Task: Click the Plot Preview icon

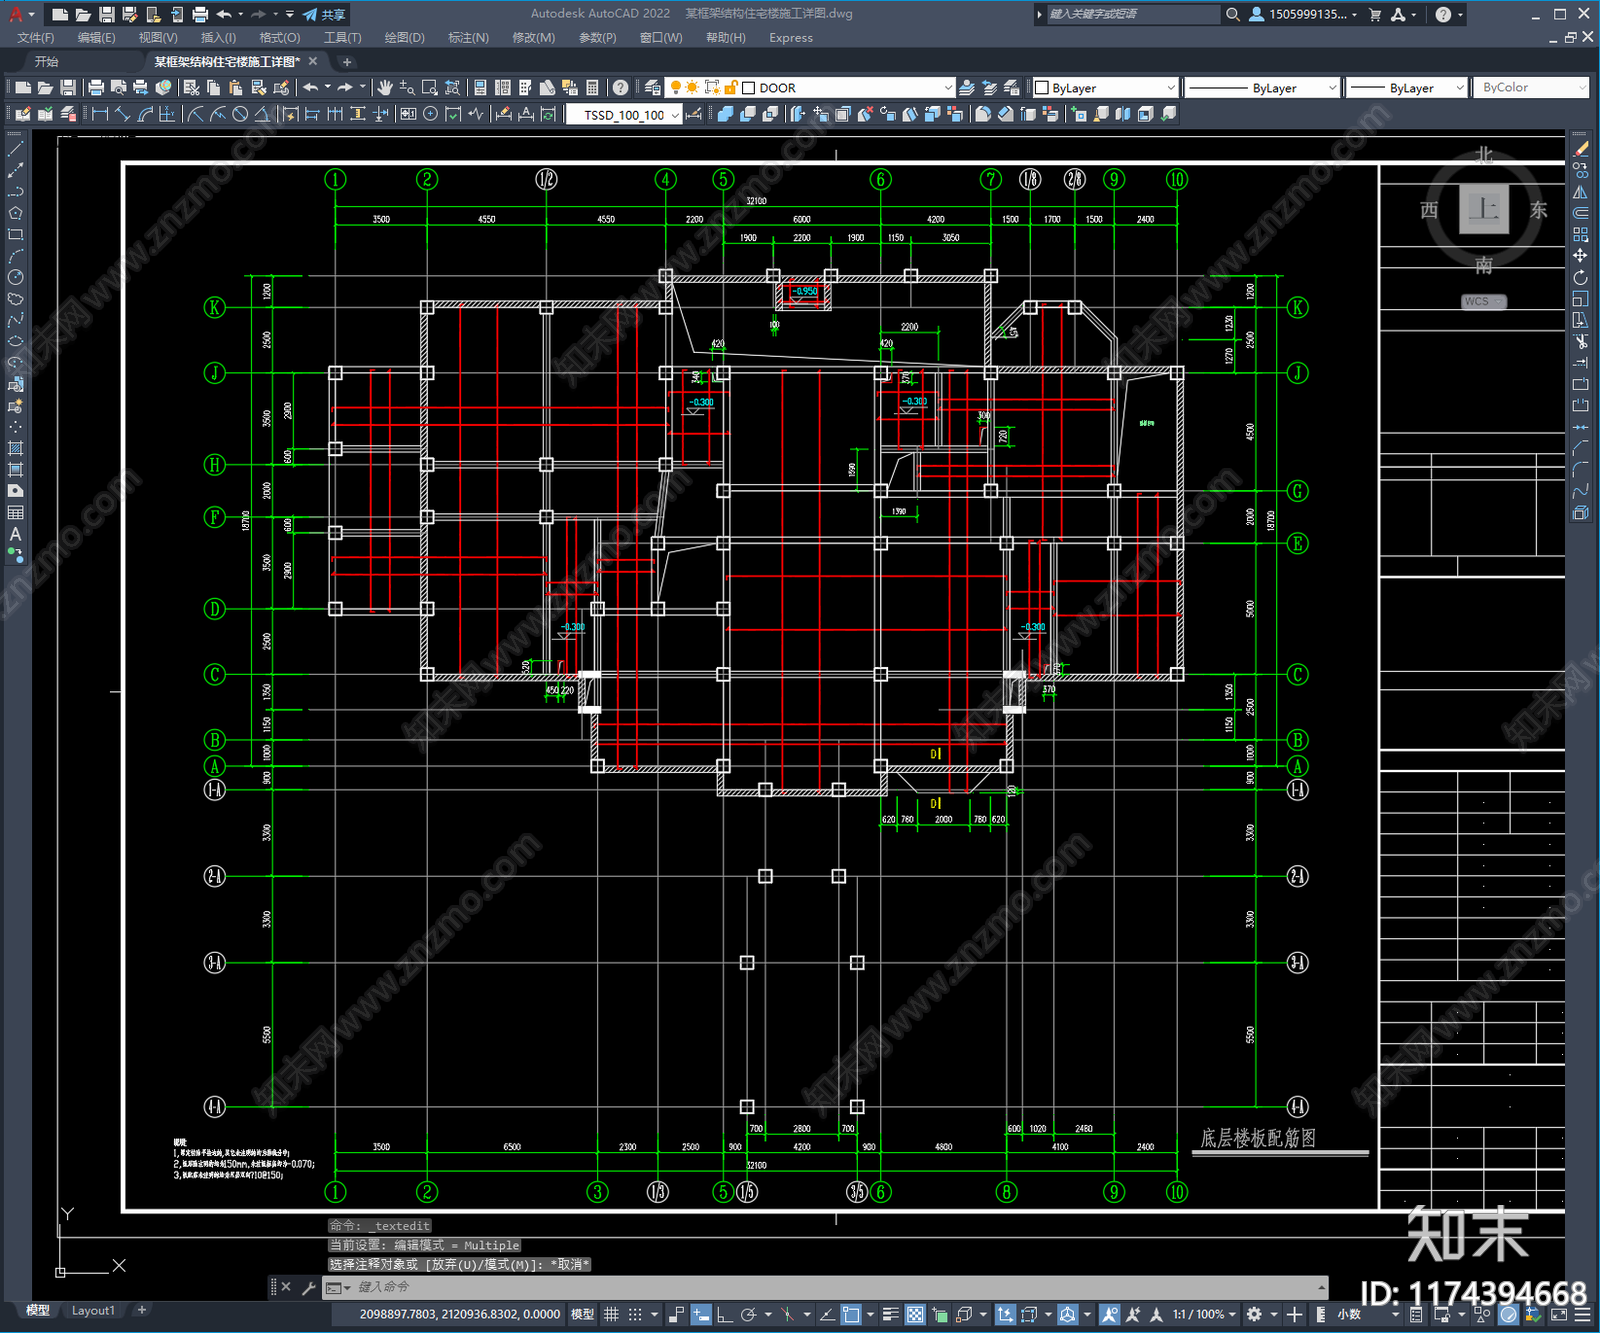Action: point(118,88)
